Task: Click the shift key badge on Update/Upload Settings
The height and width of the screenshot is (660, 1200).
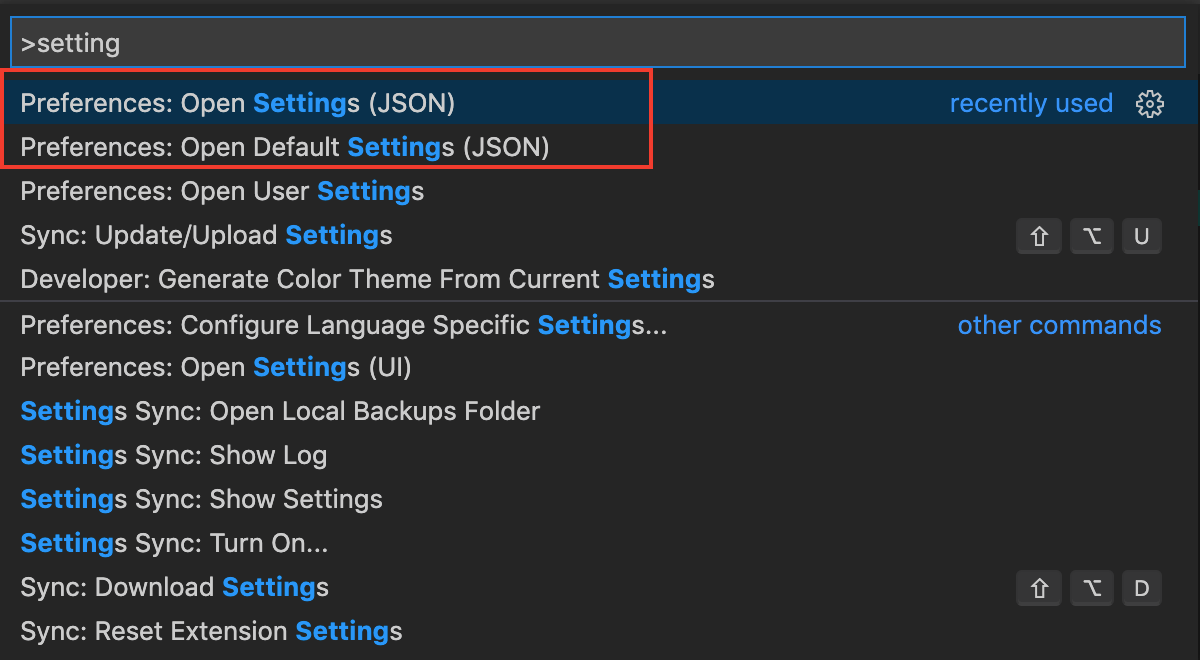Action: 1039,236
